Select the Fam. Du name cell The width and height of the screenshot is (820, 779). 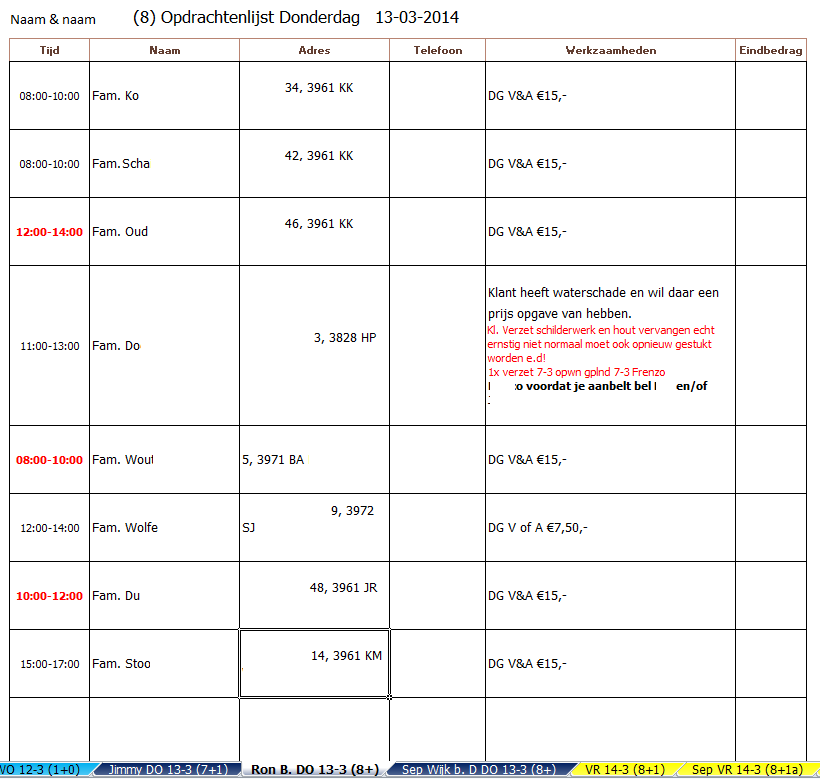point(164,595)
